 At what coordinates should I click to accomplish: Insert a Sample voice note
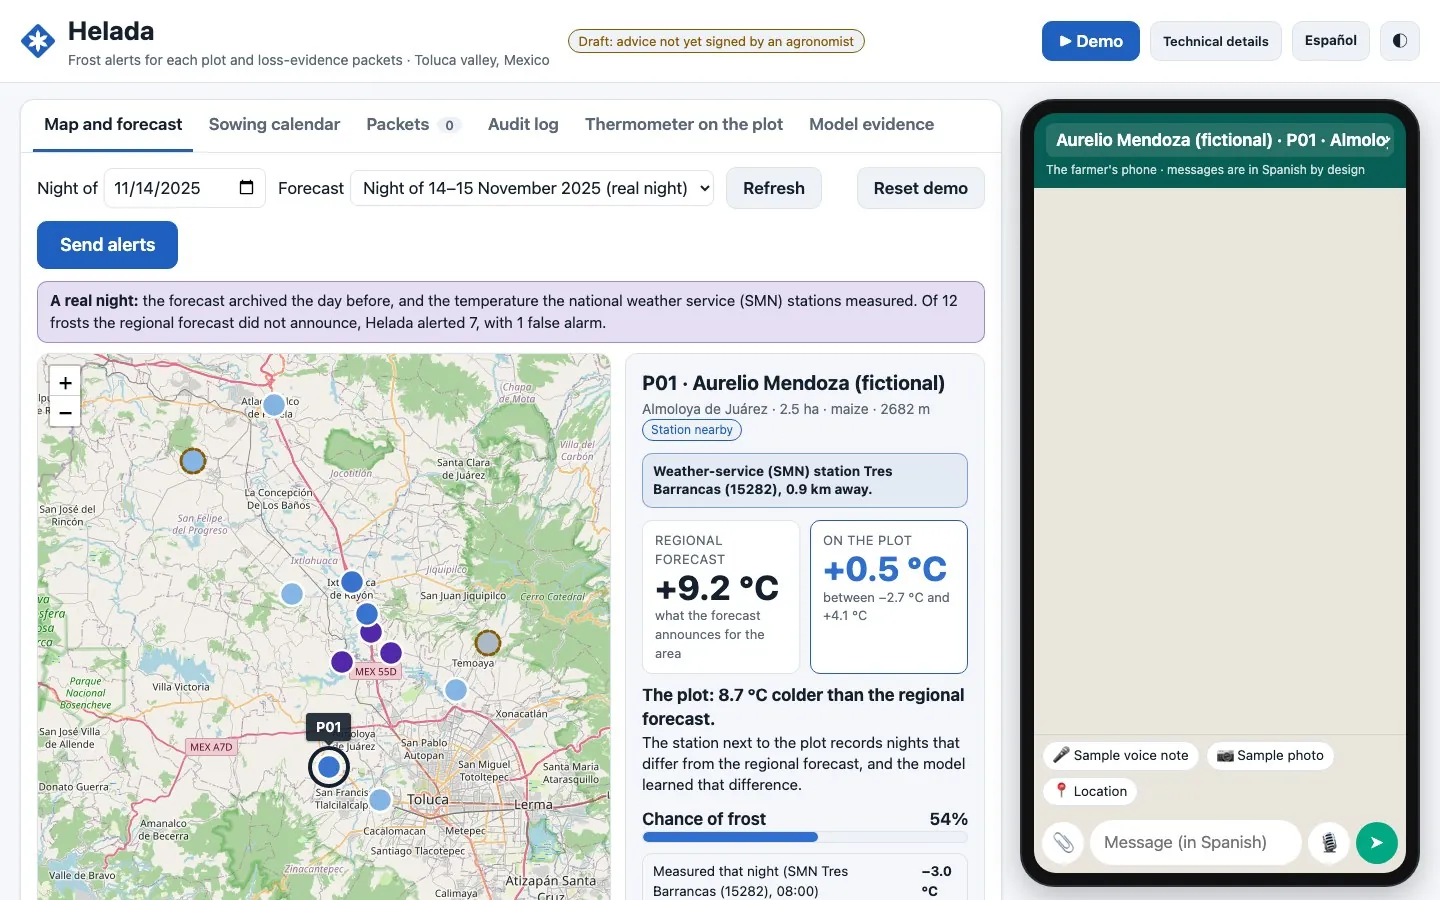coord(1121,756)
